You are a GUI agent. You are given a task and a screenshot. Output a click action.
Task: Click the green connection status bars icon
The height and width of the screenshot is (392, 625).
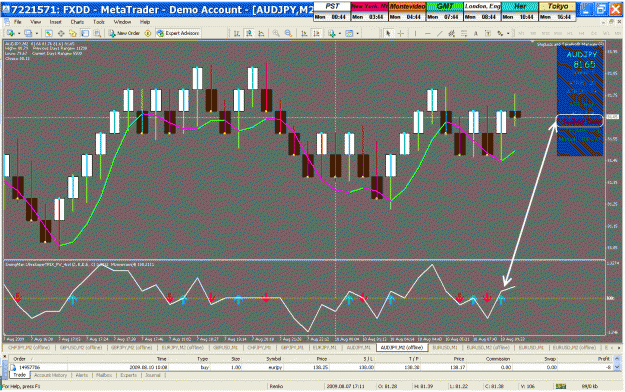point(561,386)
